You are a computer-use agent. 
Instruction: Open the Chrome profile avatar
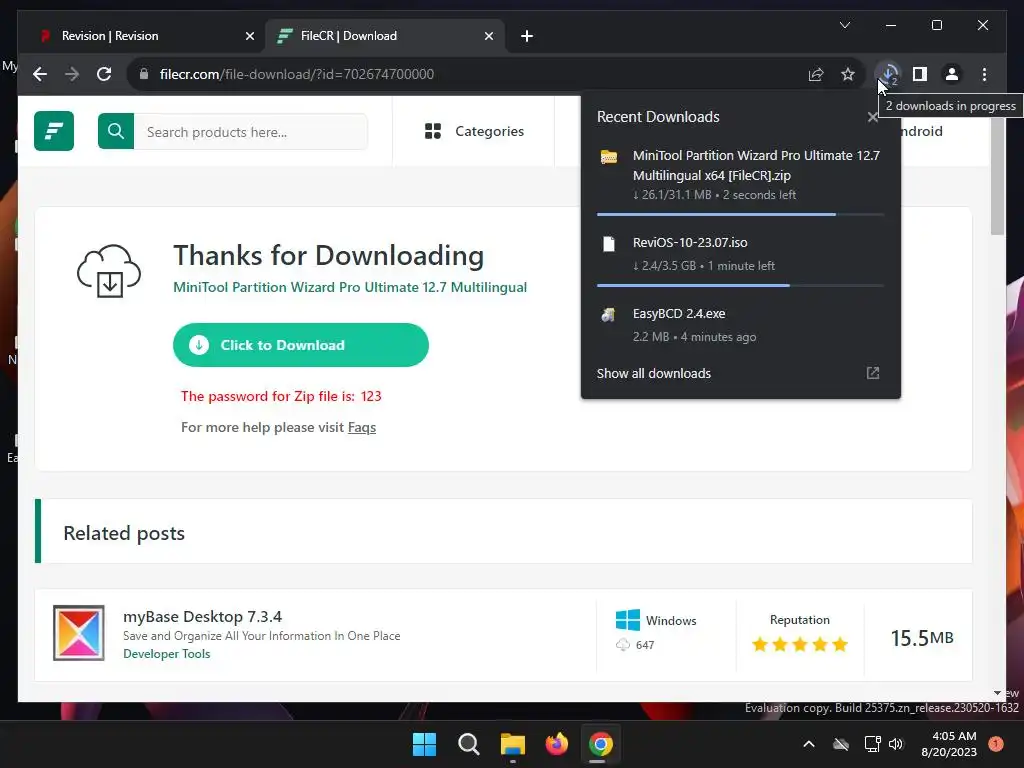(x=952, y=74)
